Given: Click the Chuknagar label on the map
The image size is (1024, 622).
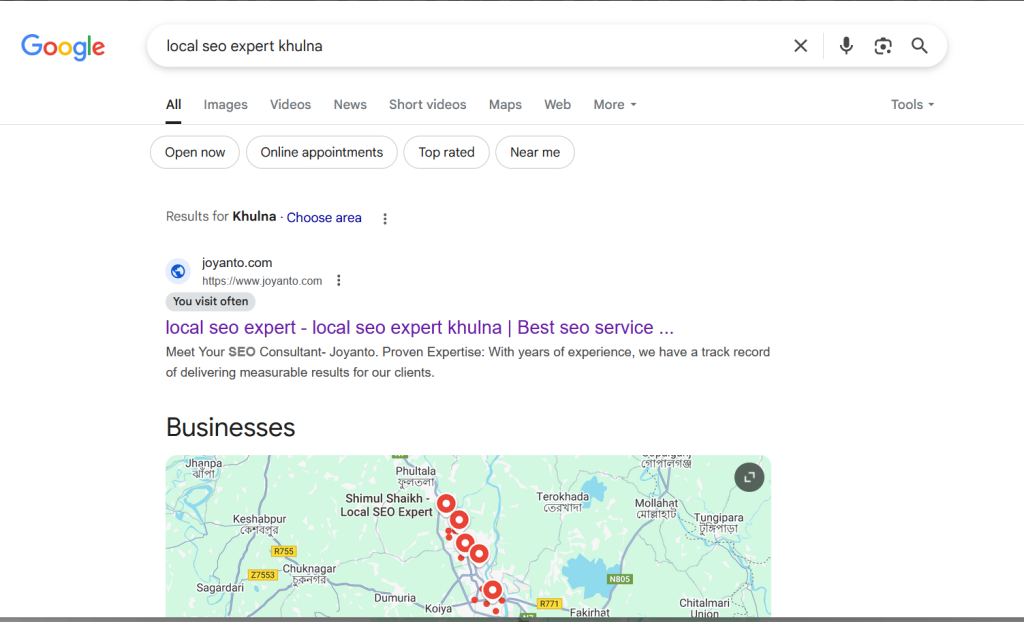Looking at the screenshot, I should 309,573.
